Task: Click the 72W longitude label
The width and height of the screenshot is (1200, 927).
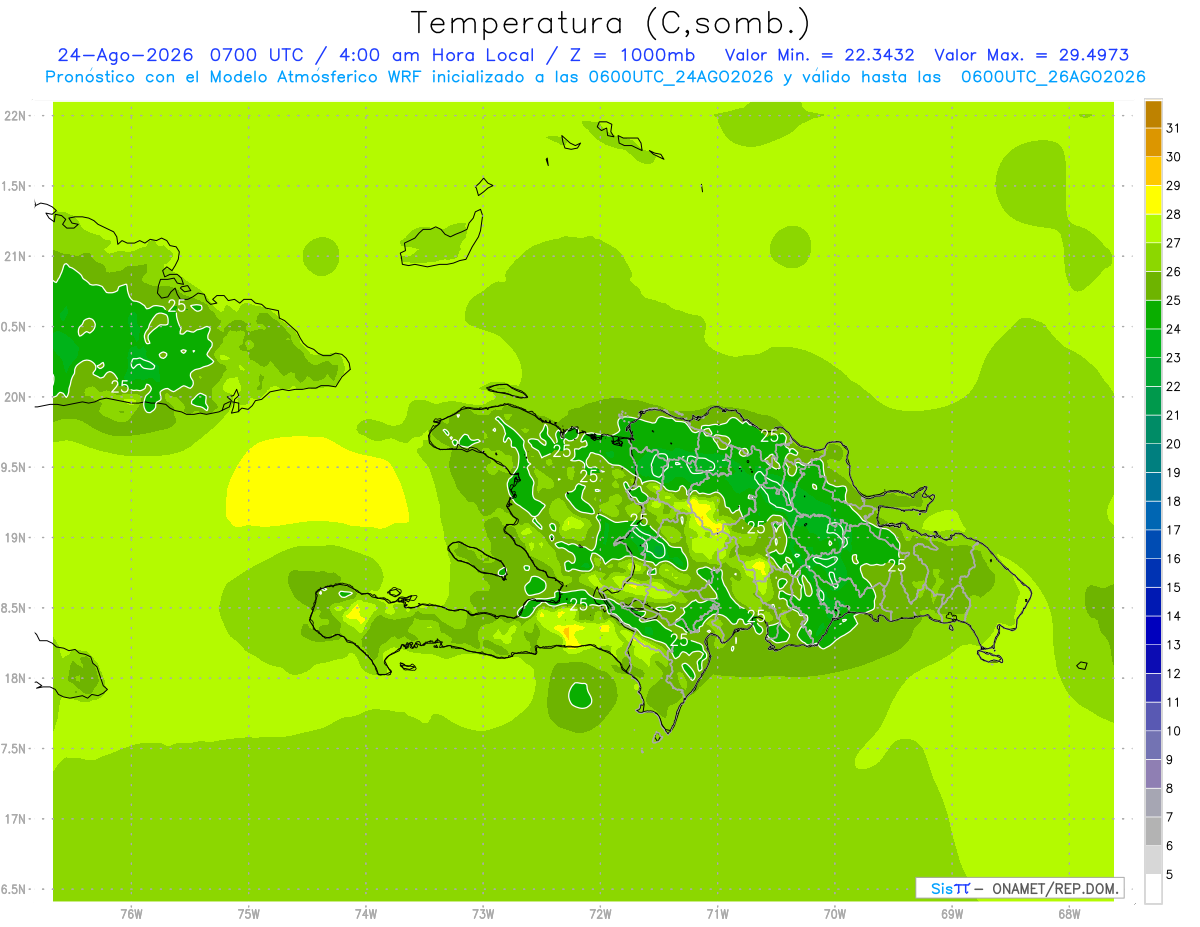Action: [600, 913]
